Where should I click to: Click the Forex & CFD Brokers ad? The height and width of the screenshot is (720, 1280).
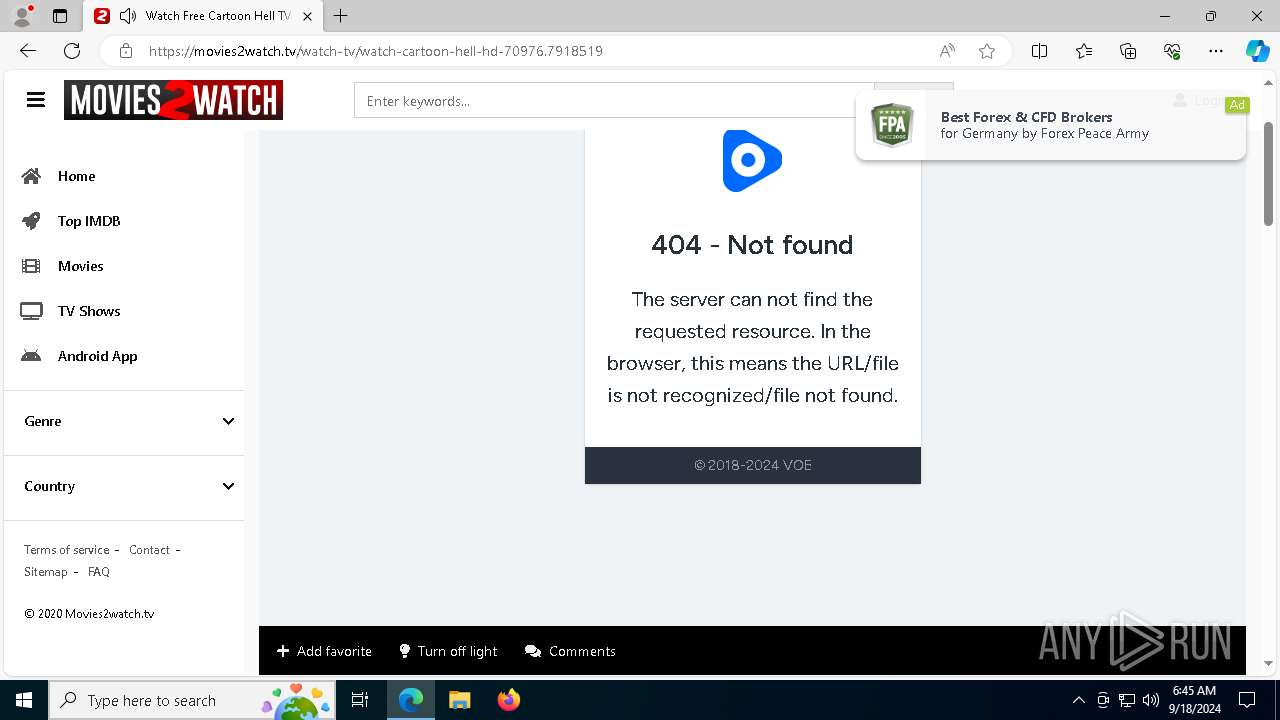click(x=1051, y=125)
